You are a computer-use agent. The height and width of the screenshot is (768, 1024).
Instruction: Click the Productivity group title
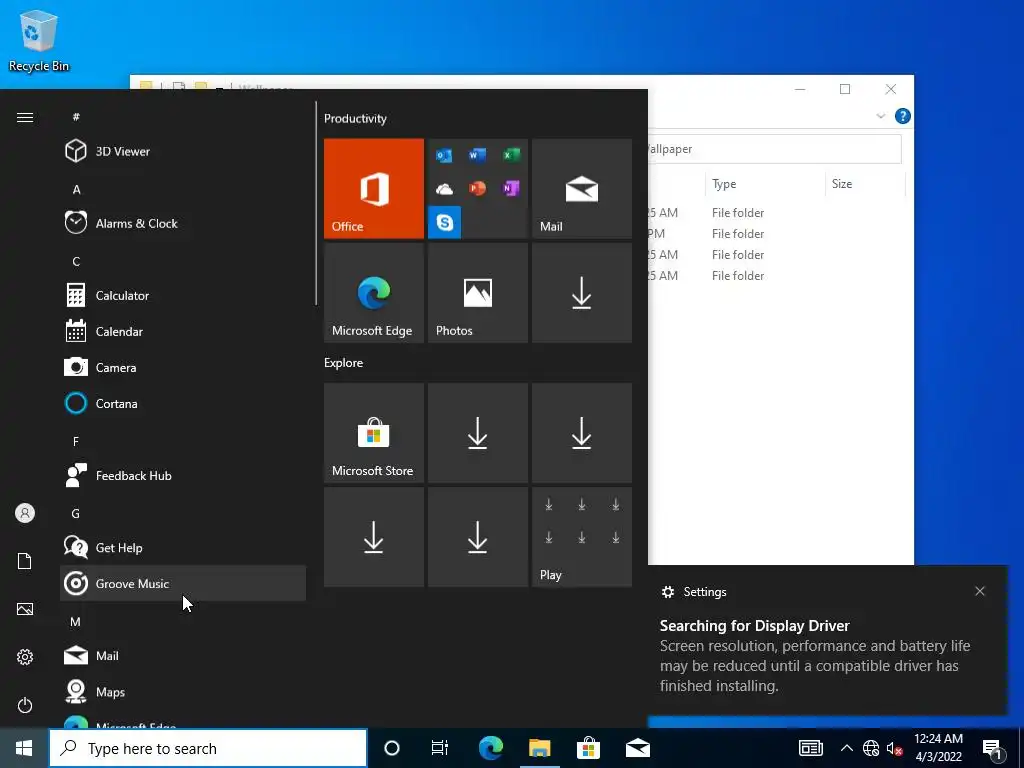(x=355, y=118)
